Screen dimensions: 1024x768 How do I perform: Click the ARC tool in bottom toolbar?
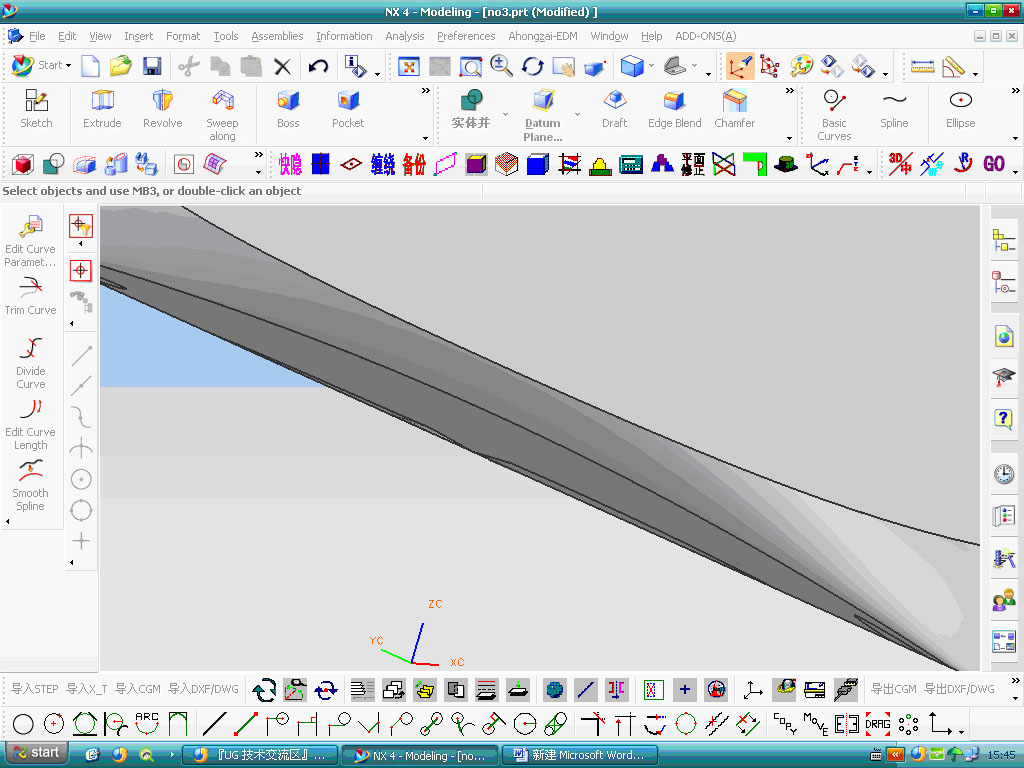pyautogui.click(x=147, y=724)
